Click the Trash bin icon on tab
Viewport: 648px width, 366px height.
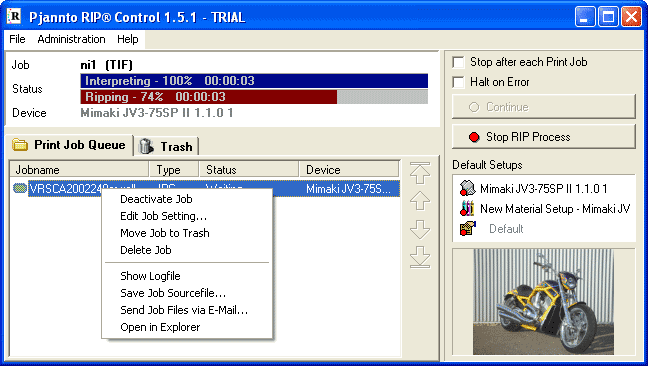pyautogui.click(x=146, y=146)
